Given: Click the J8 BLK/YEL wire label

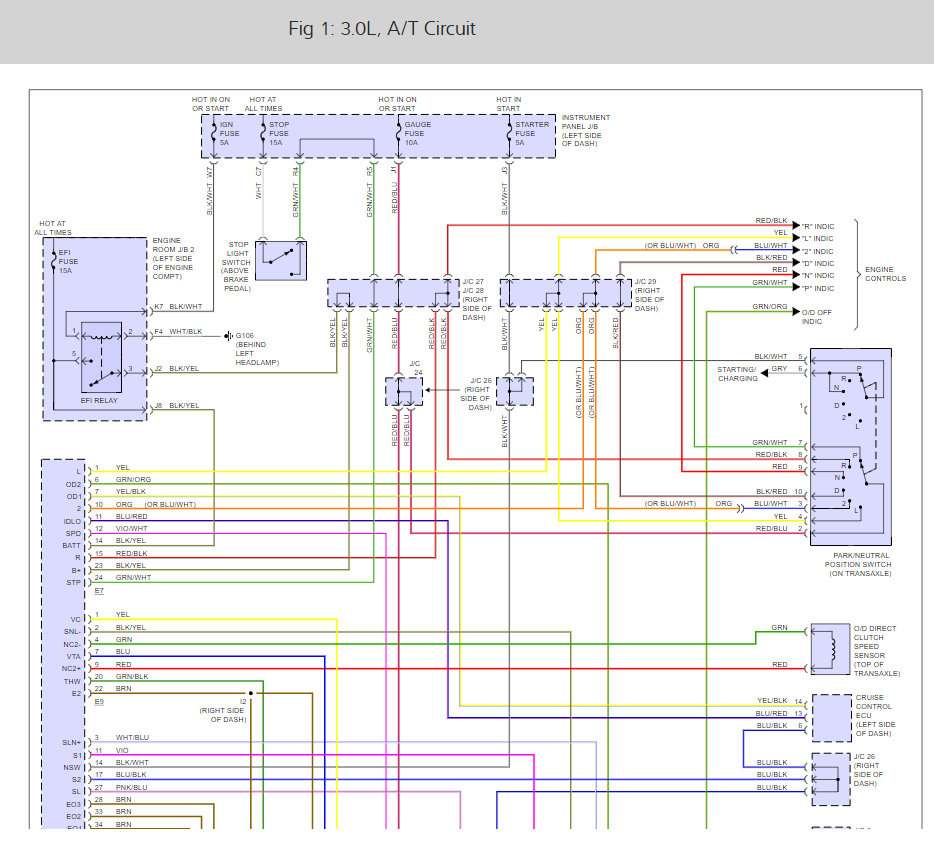Looking at the screenshot, I should tap(176, 406).
